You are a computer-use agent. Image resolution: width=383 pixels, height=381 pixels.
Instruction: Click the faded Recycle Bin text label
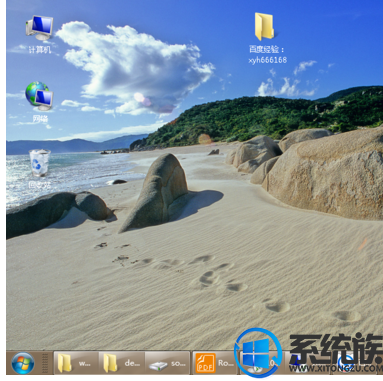coord(40,185)
